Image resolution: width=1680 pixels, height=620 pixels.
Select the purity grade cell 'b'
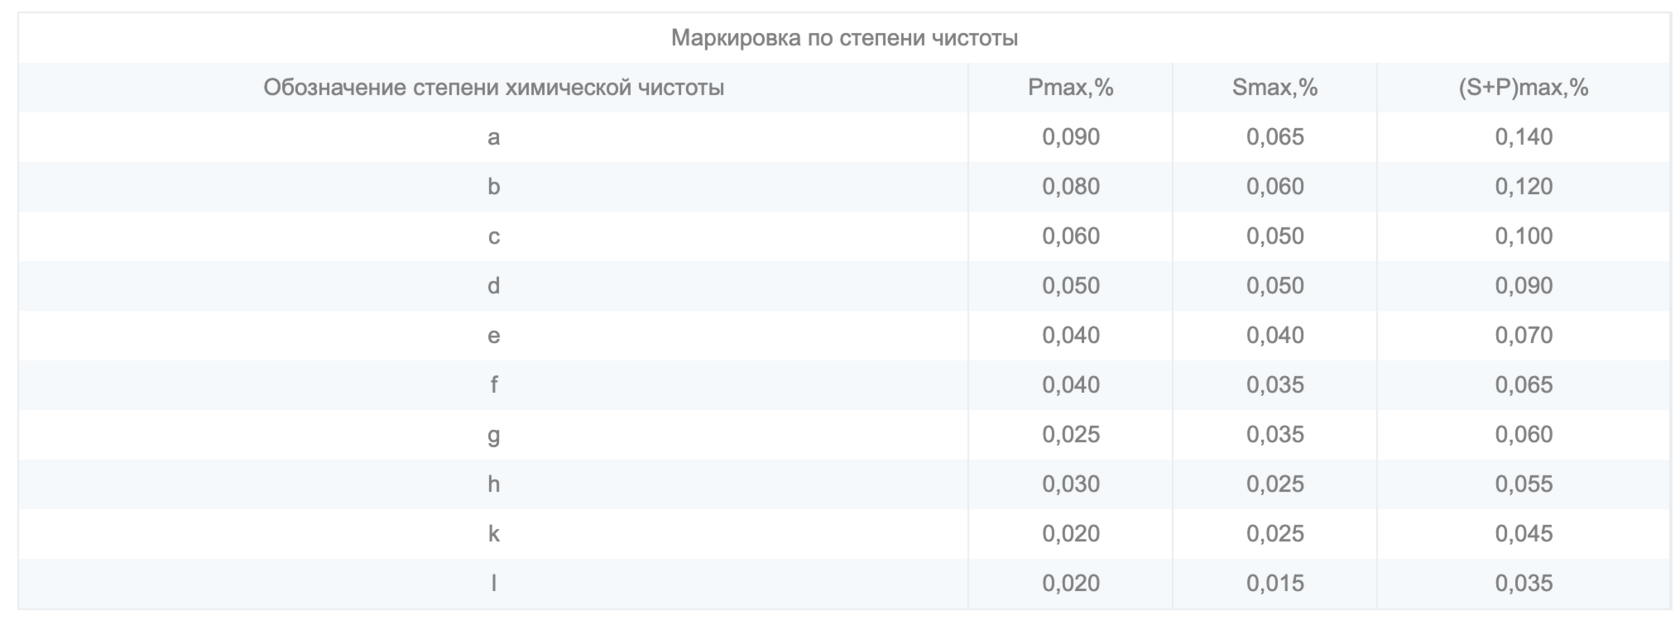pos(493,186)
